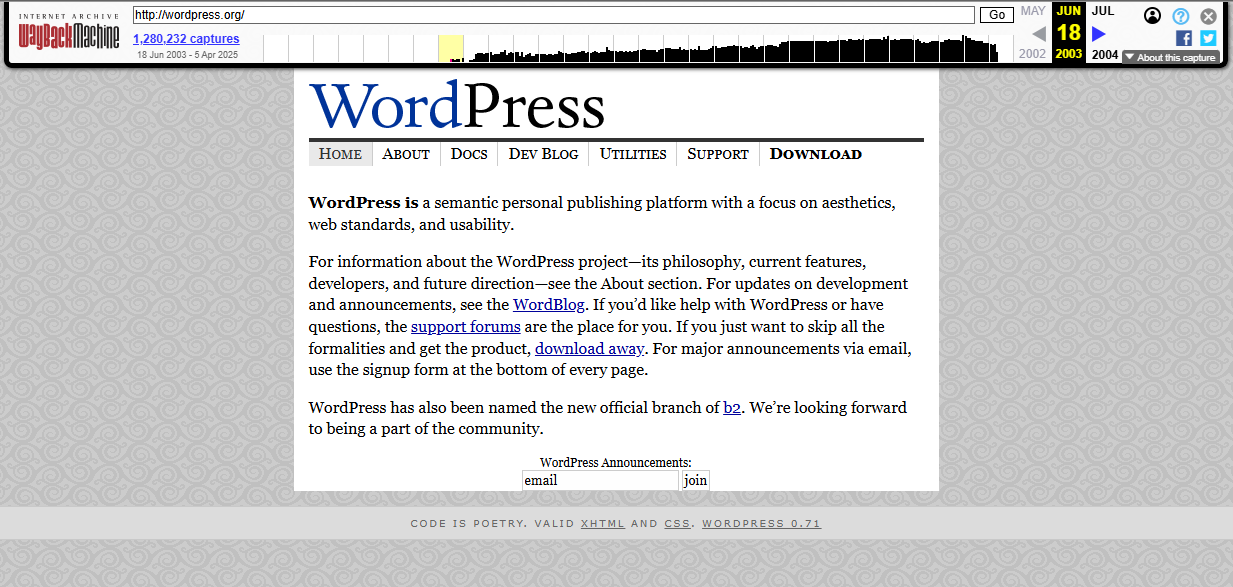Screen dimensions: 1233x587
Task: Open the Wayback help question icon
Action: point(1181,16)
